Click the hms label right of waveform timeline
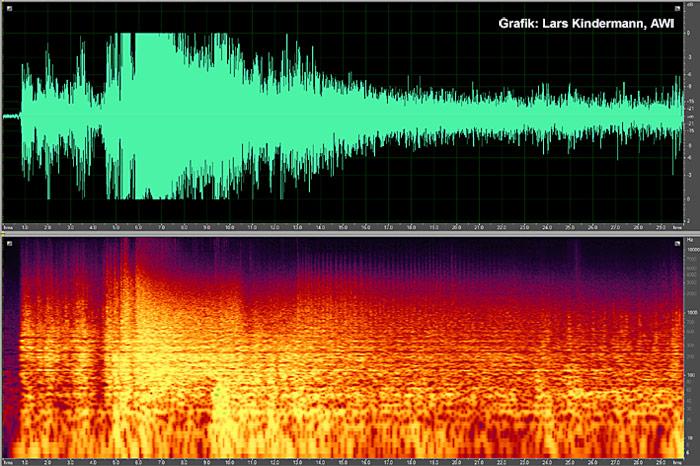 pyautogui.click(x=677, y=228)
